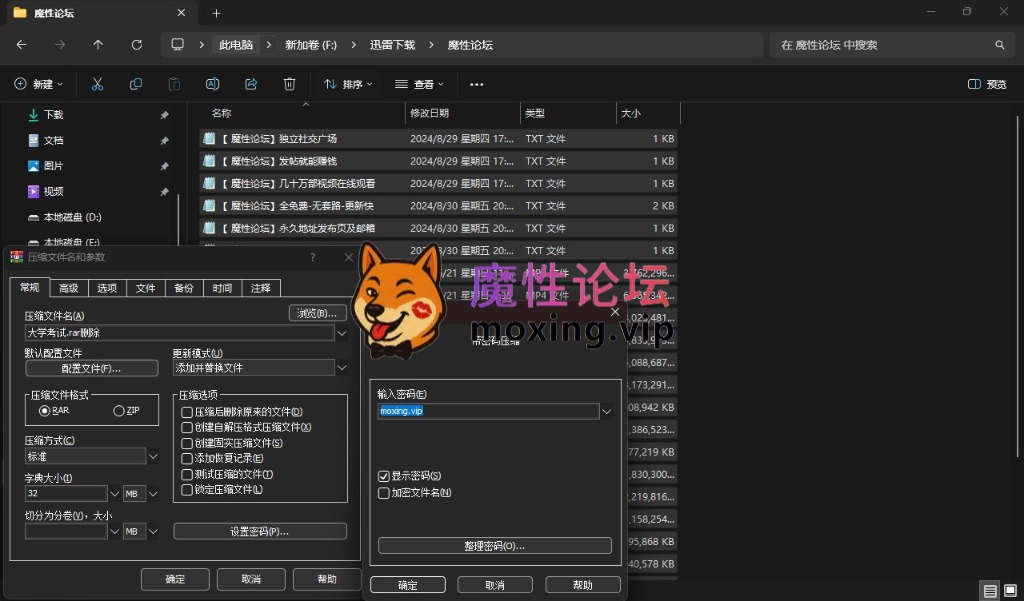Check the 锁定压缩文件 option
This screenshot has width=1024, height=601.
(x=187, y=490)
